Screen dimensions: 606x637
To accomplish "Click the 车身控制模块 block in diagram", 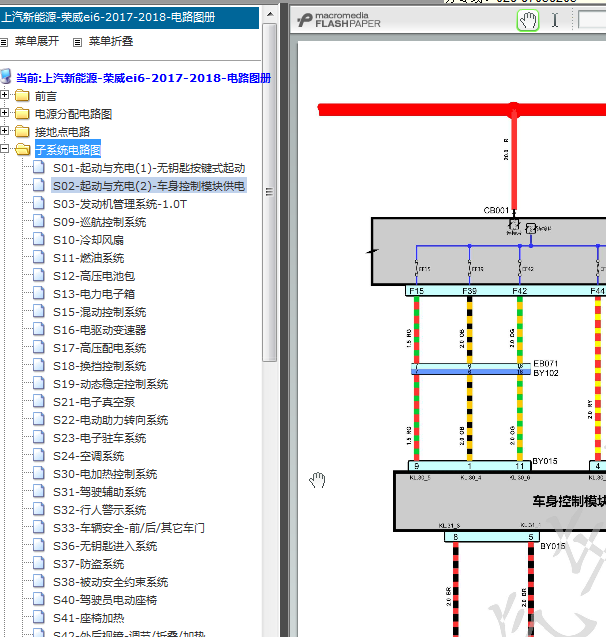I will [500, 501].
